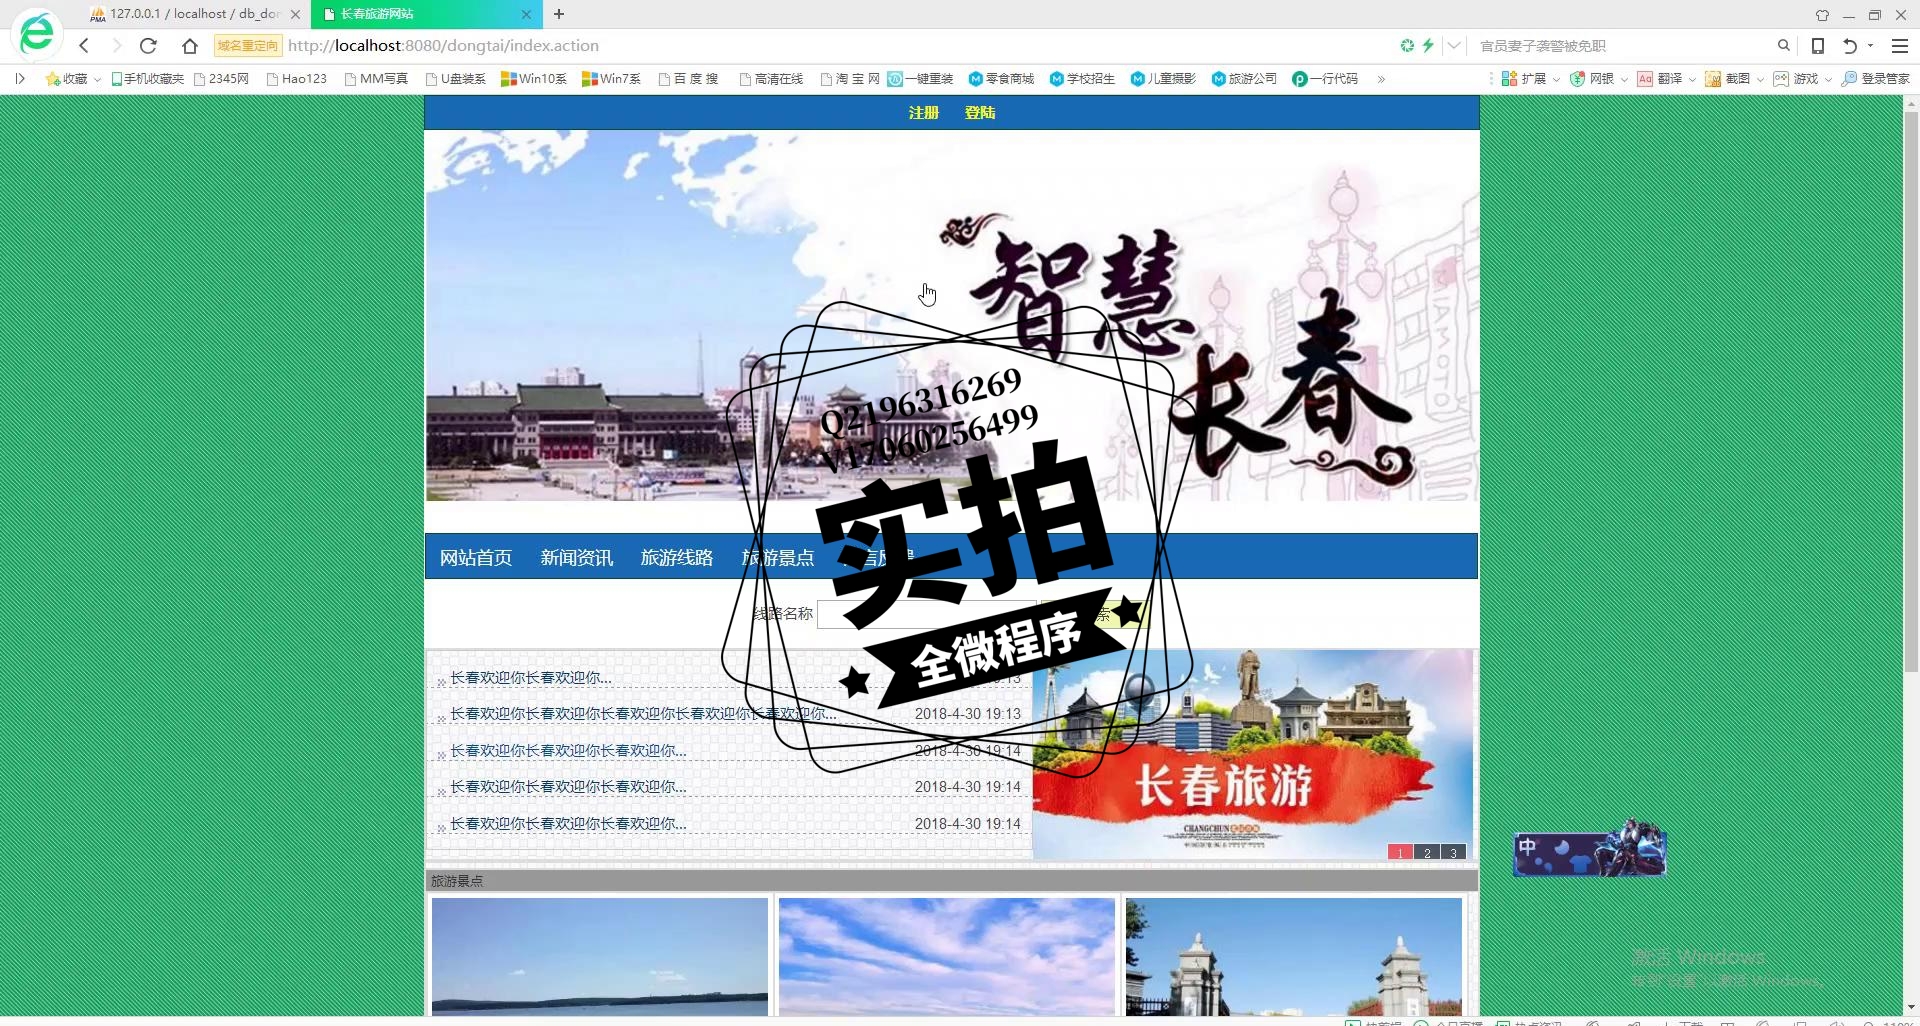Open the 旅游公司 bookmark
The height and width of the screenshot is (1026, 1920).
[x=1244, y=79]
